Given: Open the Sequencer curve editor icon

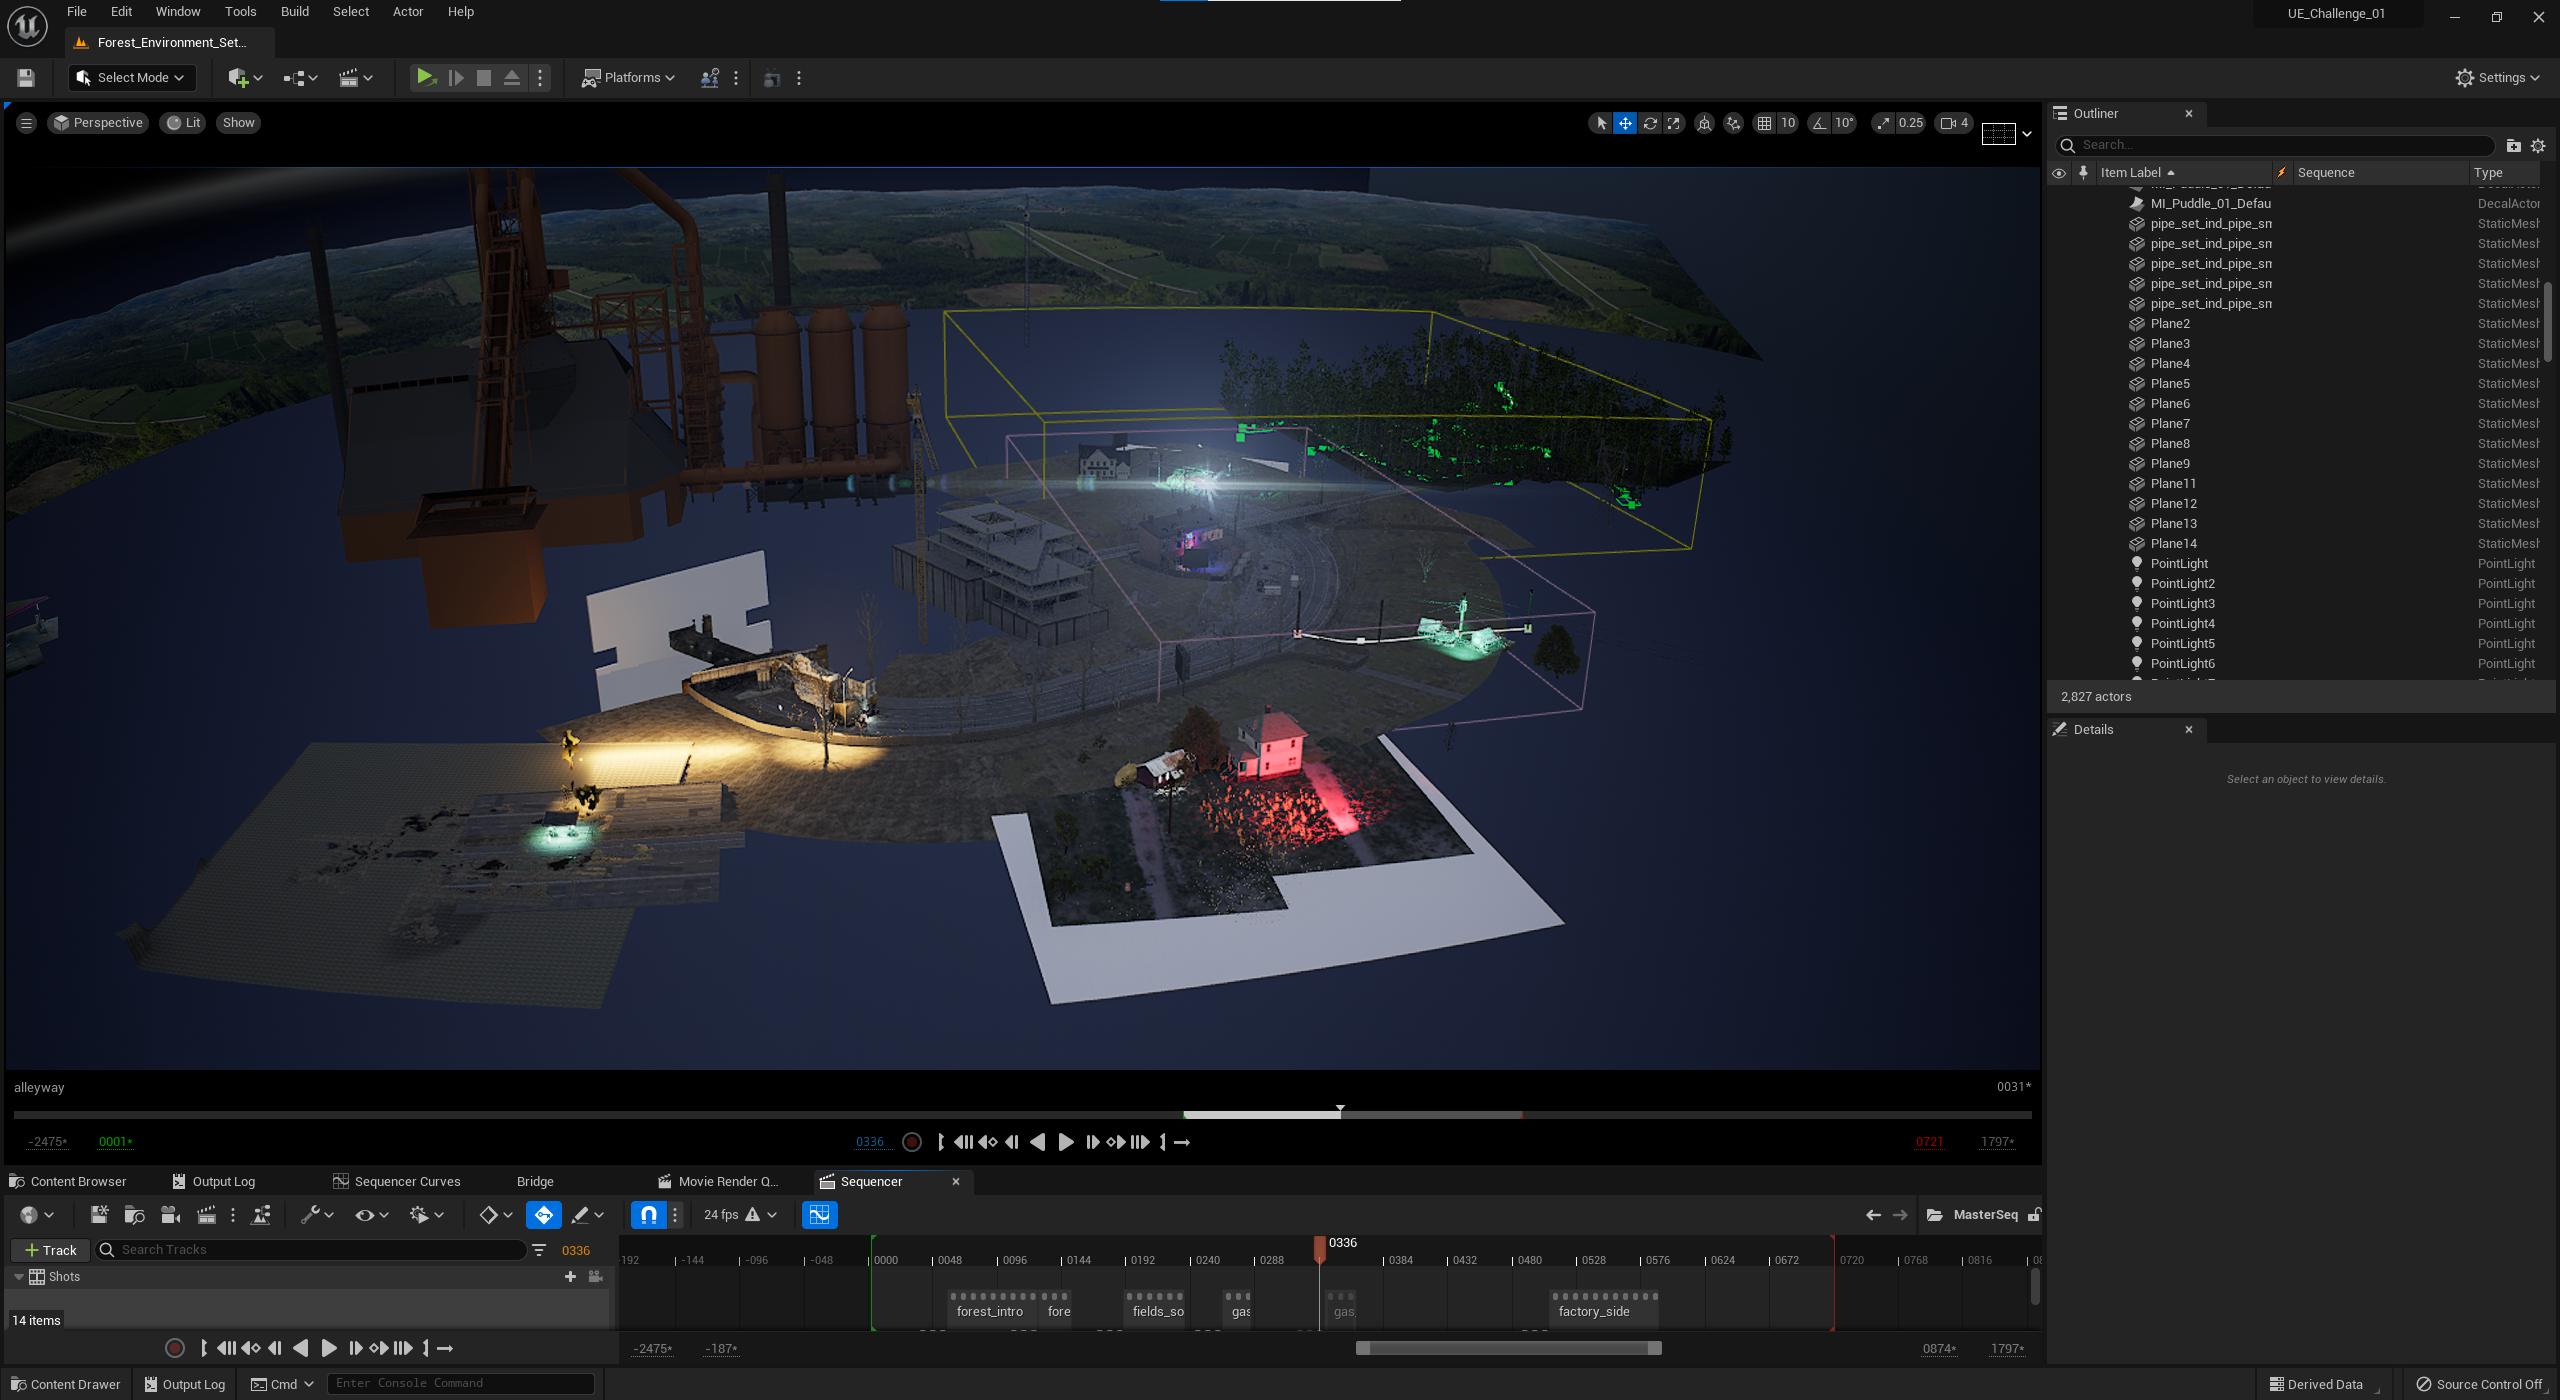Looking at the screenshot, I should (x=819, y=1215).
